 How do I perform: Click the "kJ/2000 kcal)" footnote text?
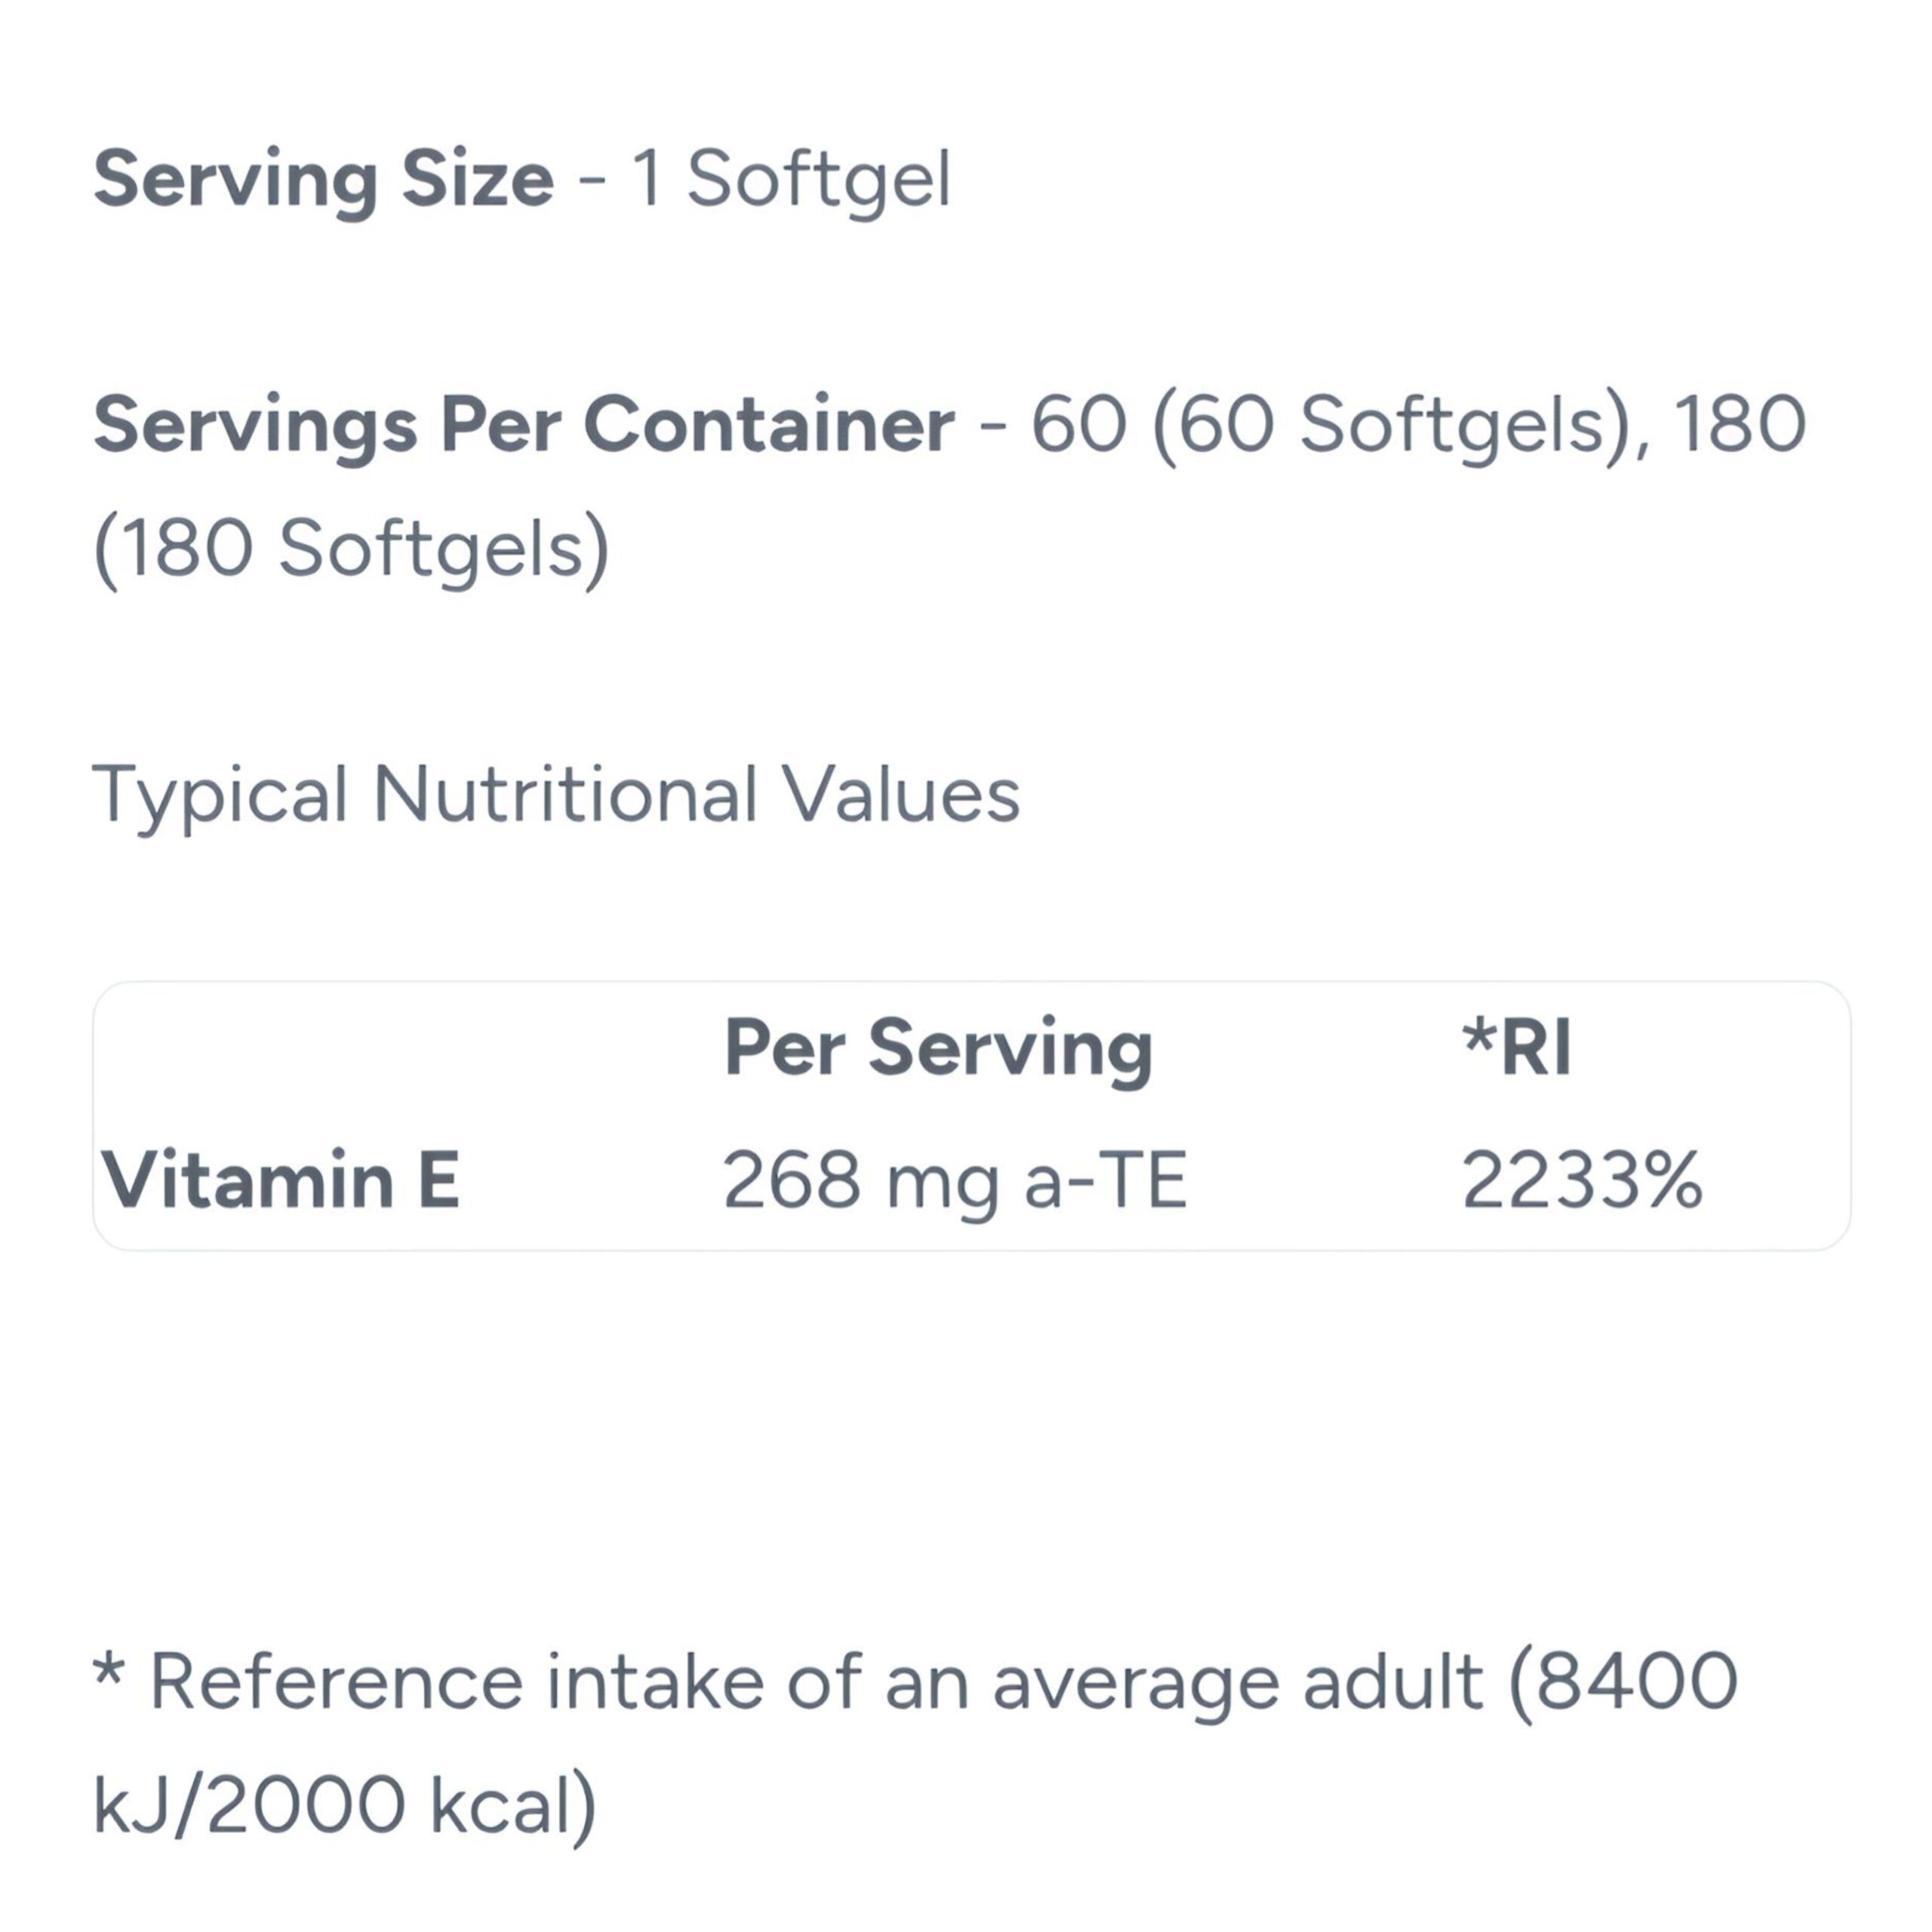345,1806
